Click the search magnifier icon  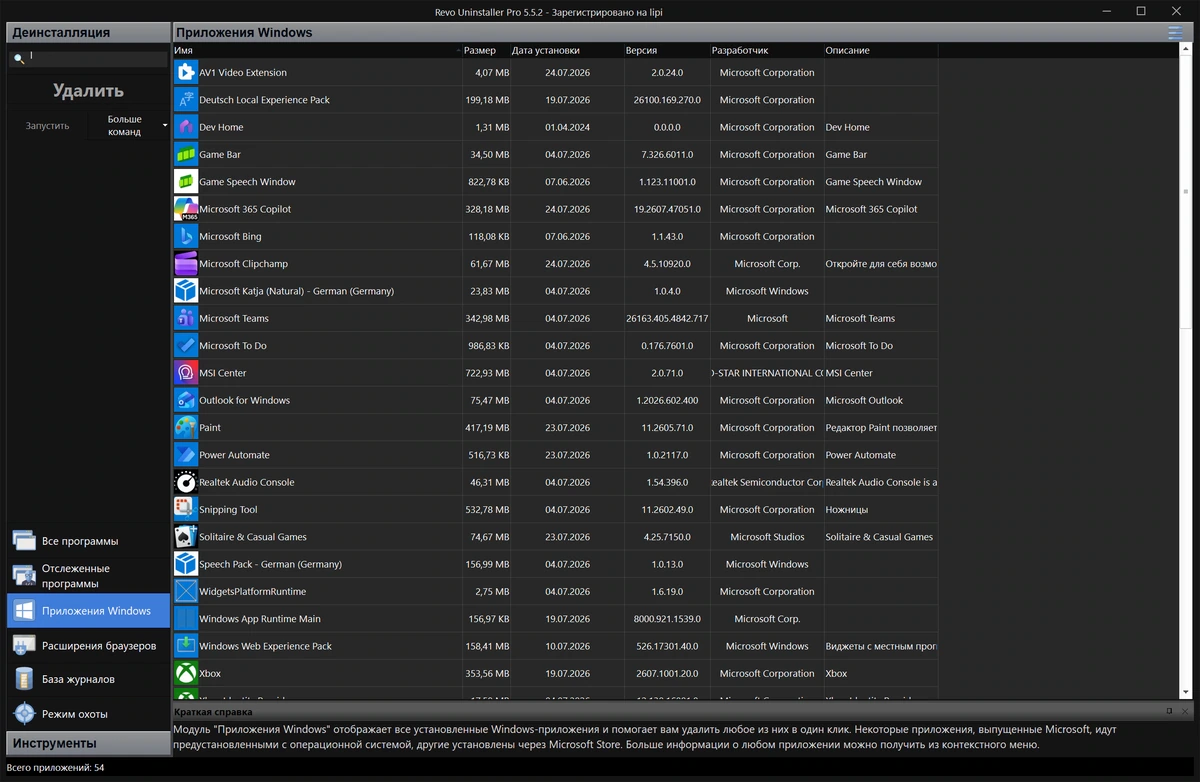point(18,60)
